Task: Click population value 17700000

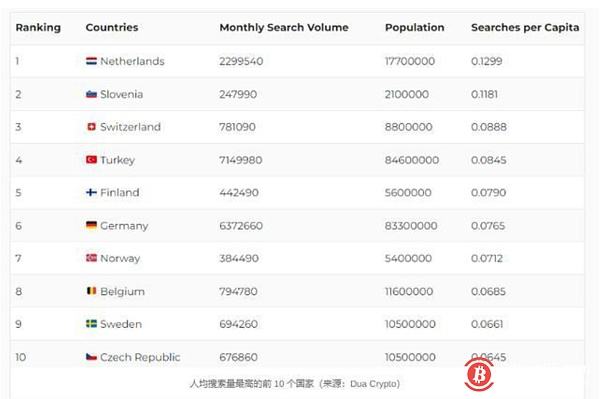Action: (x=410, y=61)
